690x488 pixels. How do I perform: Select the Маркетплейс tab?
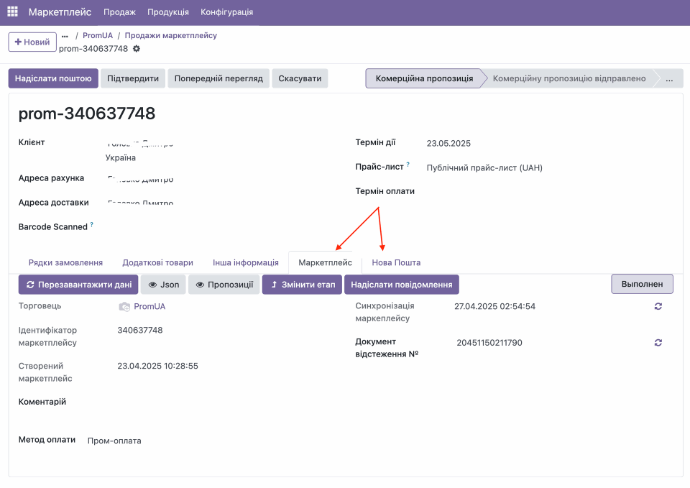(325, 263)
